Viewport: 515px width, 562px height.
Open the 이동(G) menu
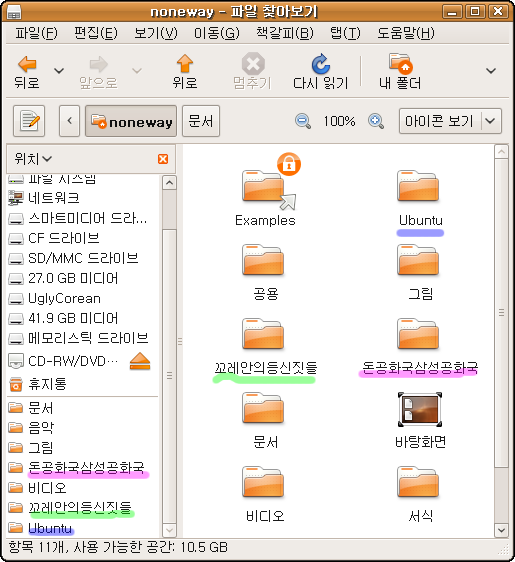click(x=216, y=33)
